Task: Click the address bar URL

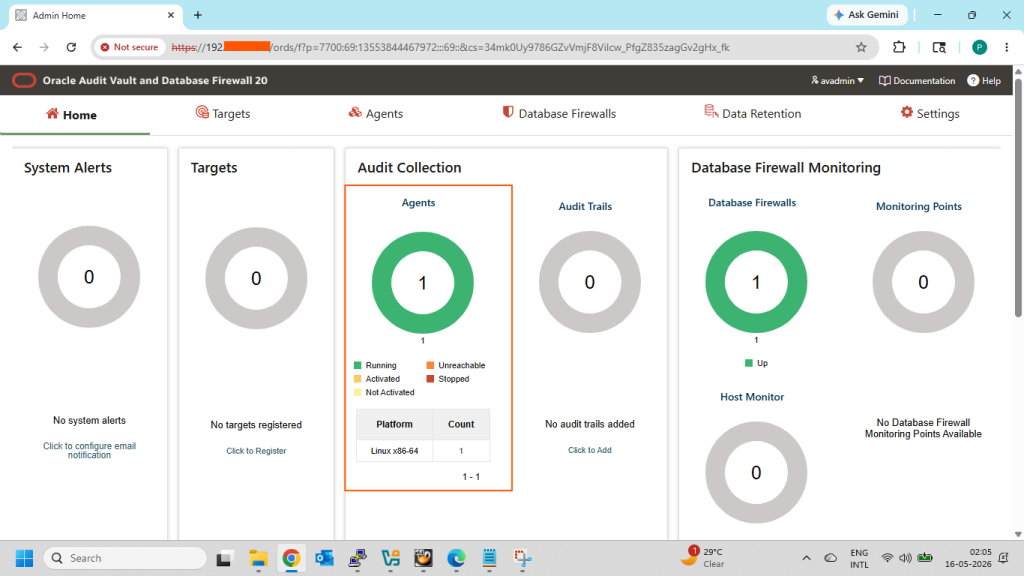Action: pyautogui.click(x=451, y=47)
